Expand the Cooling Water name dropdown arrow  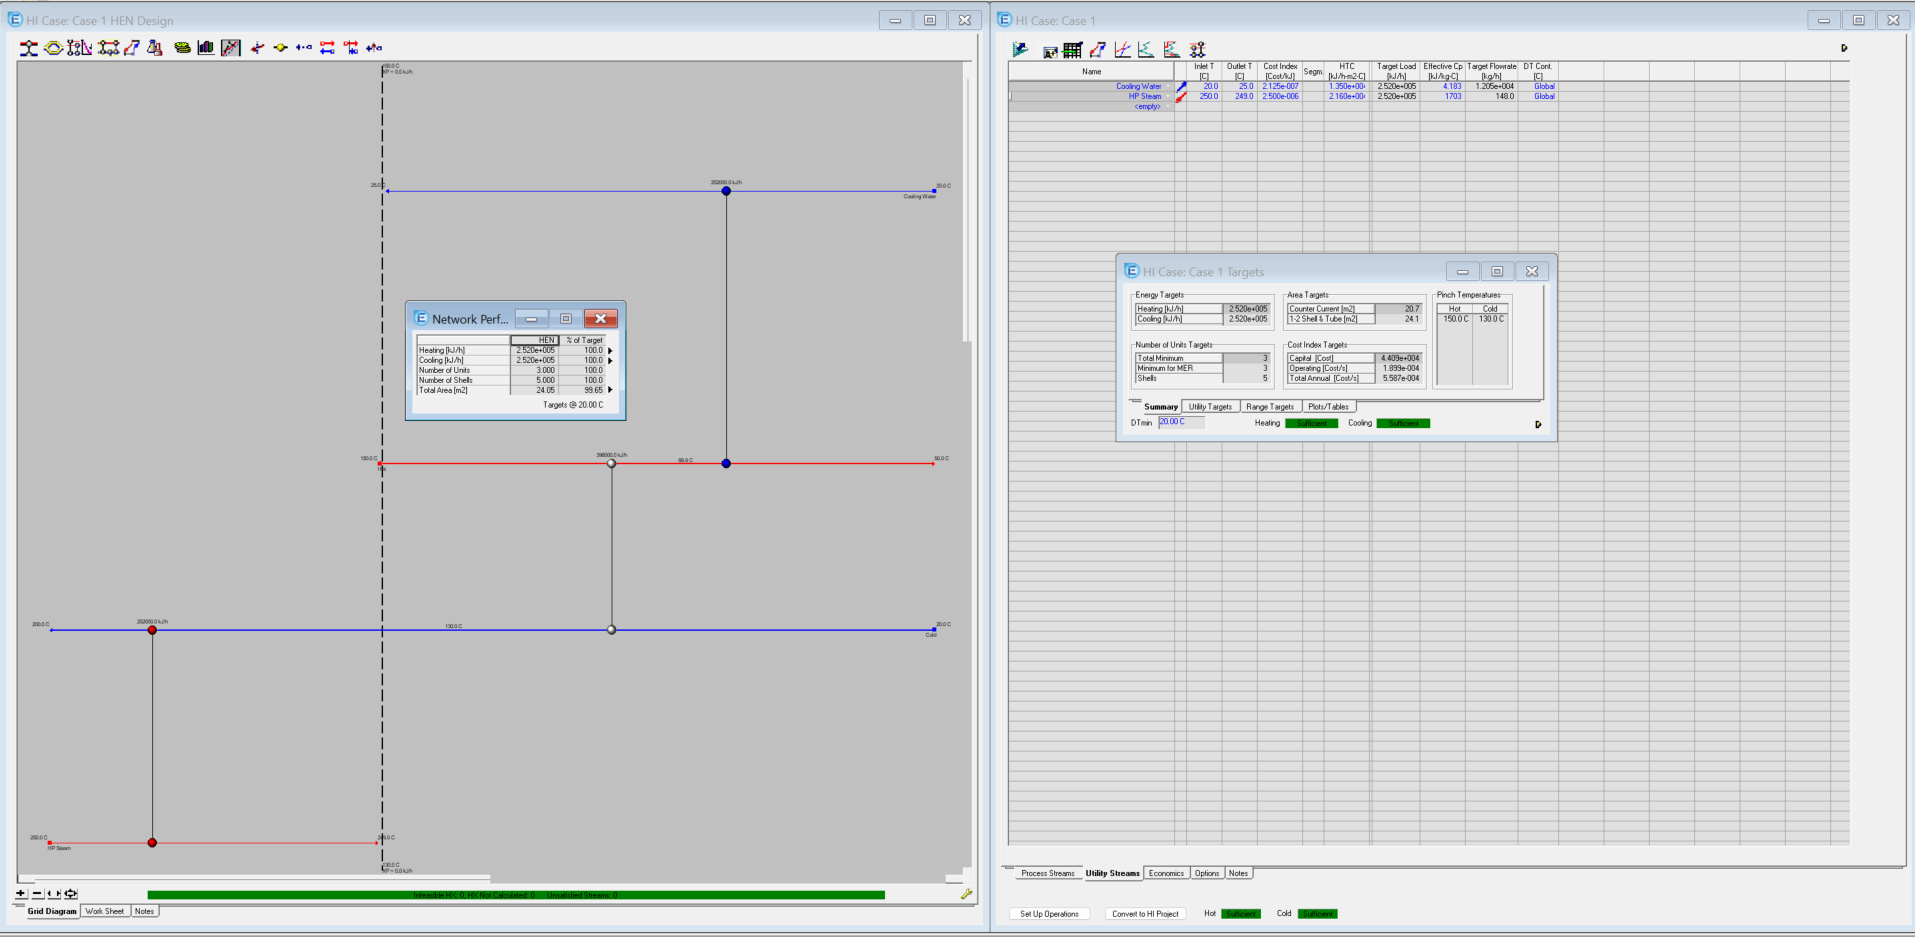point(1169,87)
